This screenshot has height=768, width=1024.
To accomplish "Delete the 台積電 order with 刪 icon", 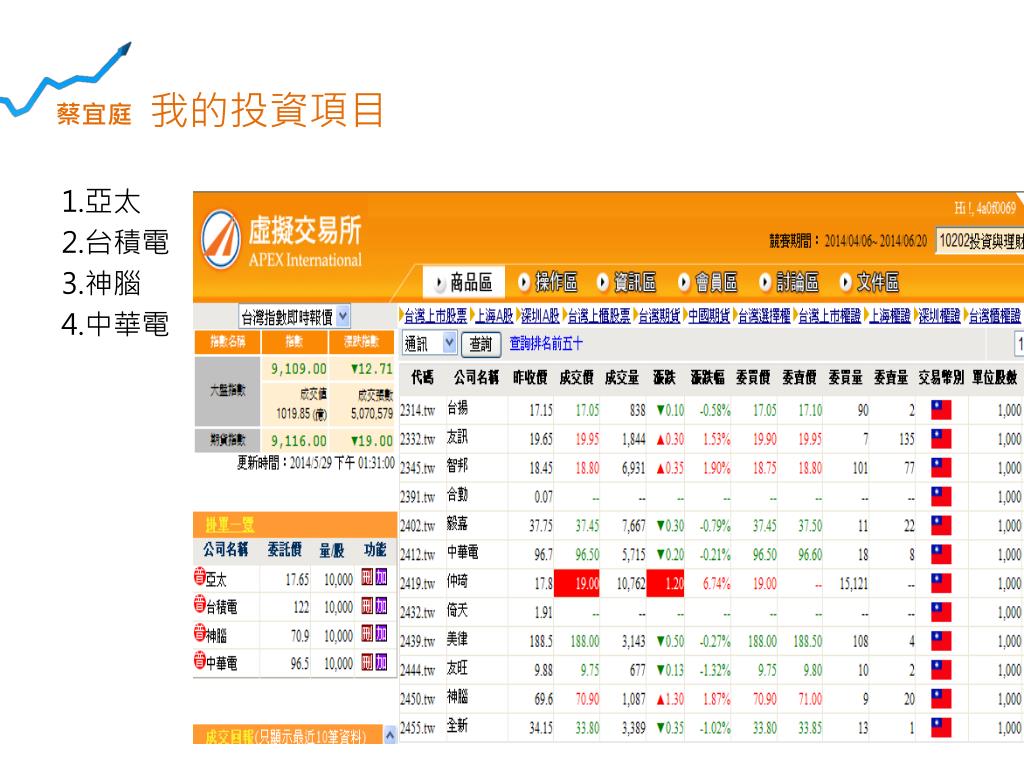I will 368,605.
